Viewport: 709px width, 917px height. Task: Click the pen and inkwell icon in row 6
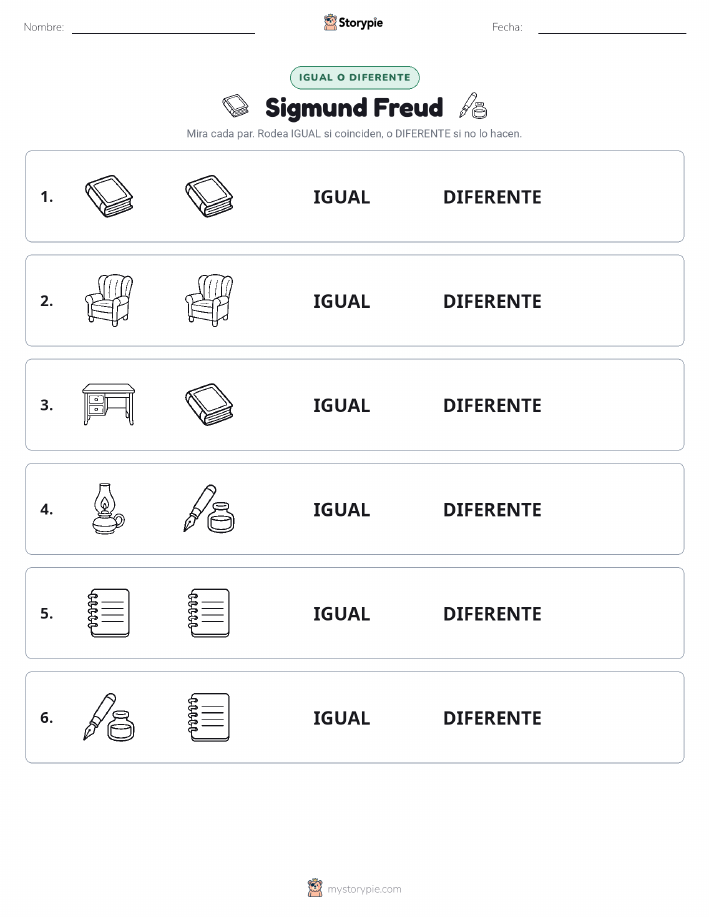pos(109,718)
